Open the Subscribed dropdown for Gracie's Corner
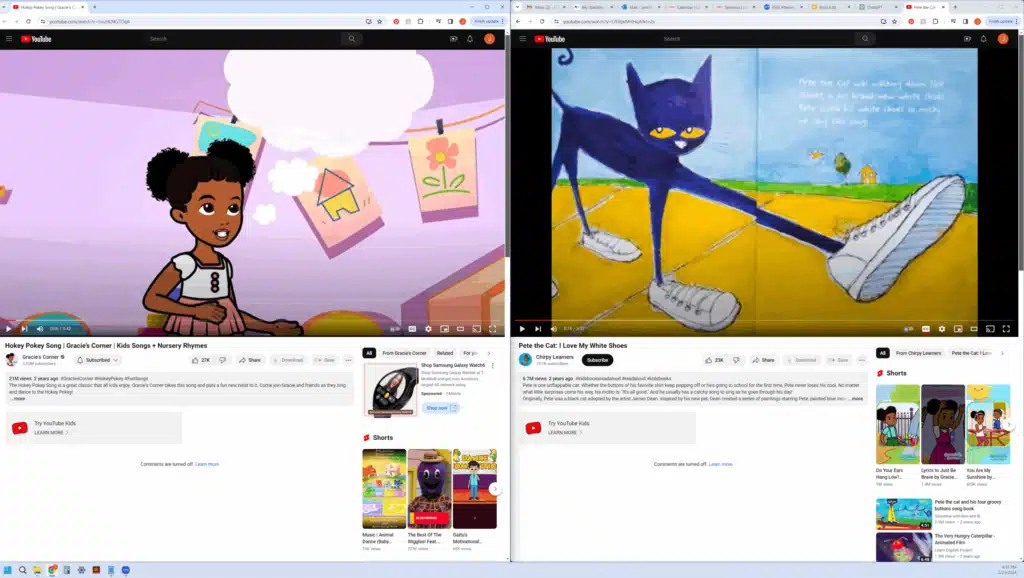 pyautogui.click(x=100, y=360)
